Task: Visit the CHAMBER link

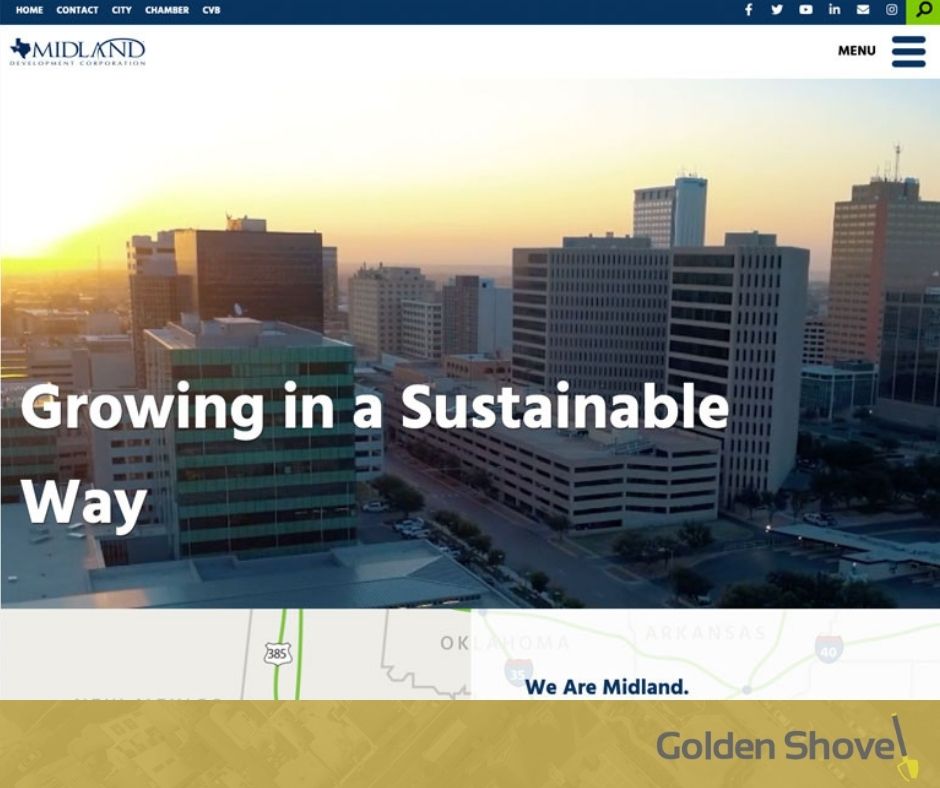Action: click(167, 10)
